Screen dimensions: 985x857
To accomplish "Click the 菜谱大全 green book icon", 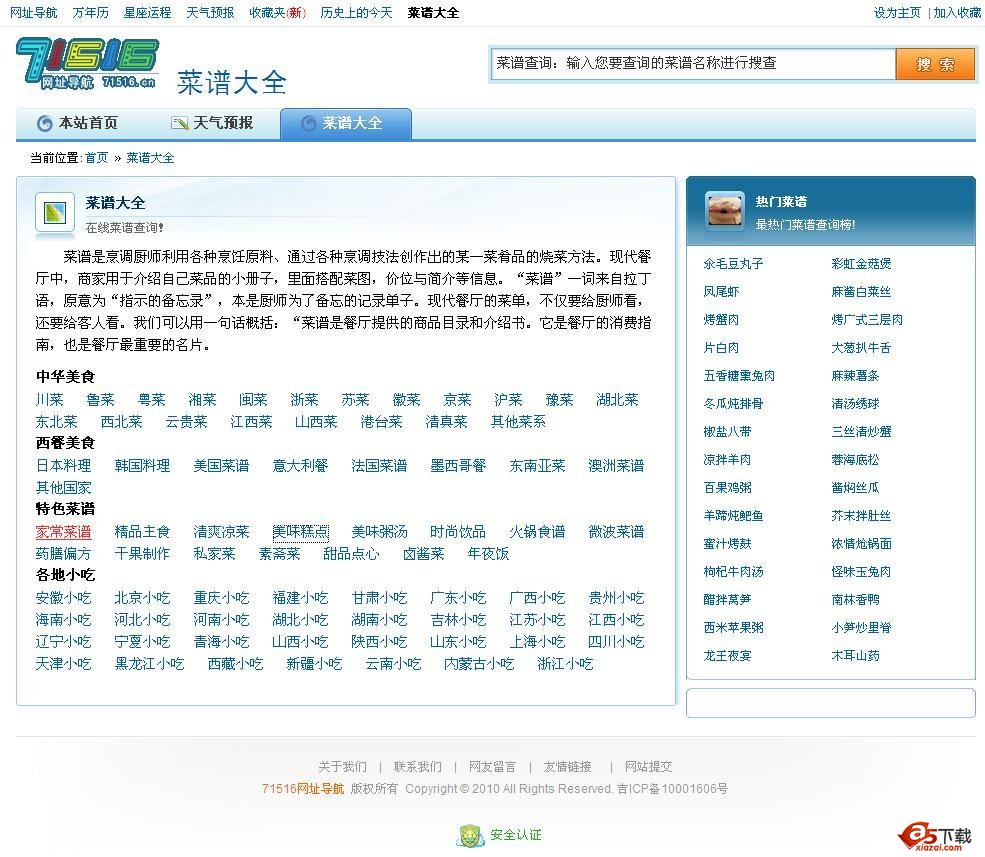I will [x=55, y=212].
